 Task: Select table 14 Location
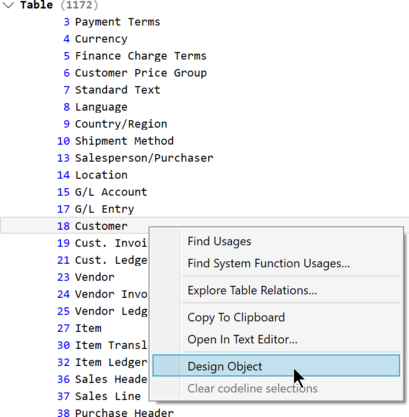92,175
